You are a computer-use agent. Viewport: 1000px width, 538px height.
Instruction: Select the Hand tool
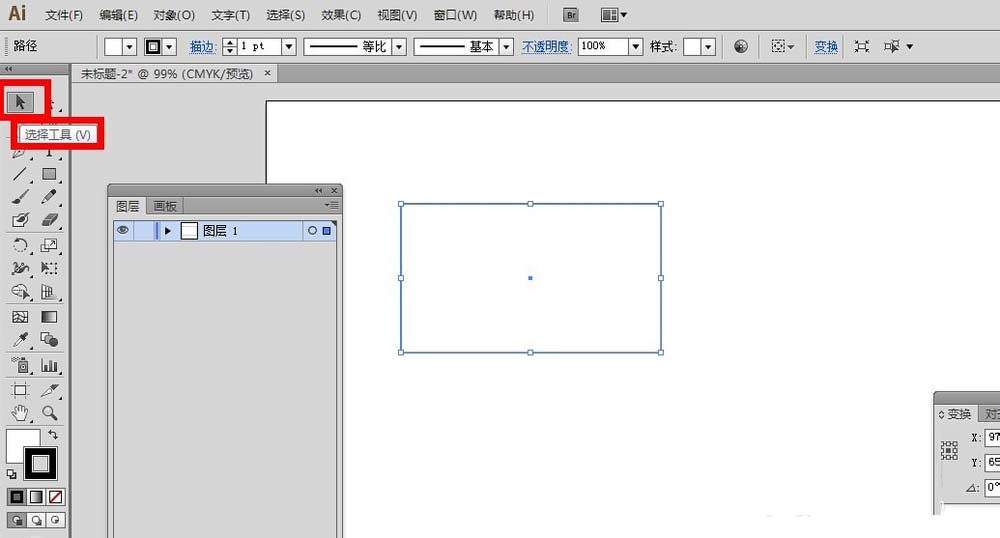[20, 413]
